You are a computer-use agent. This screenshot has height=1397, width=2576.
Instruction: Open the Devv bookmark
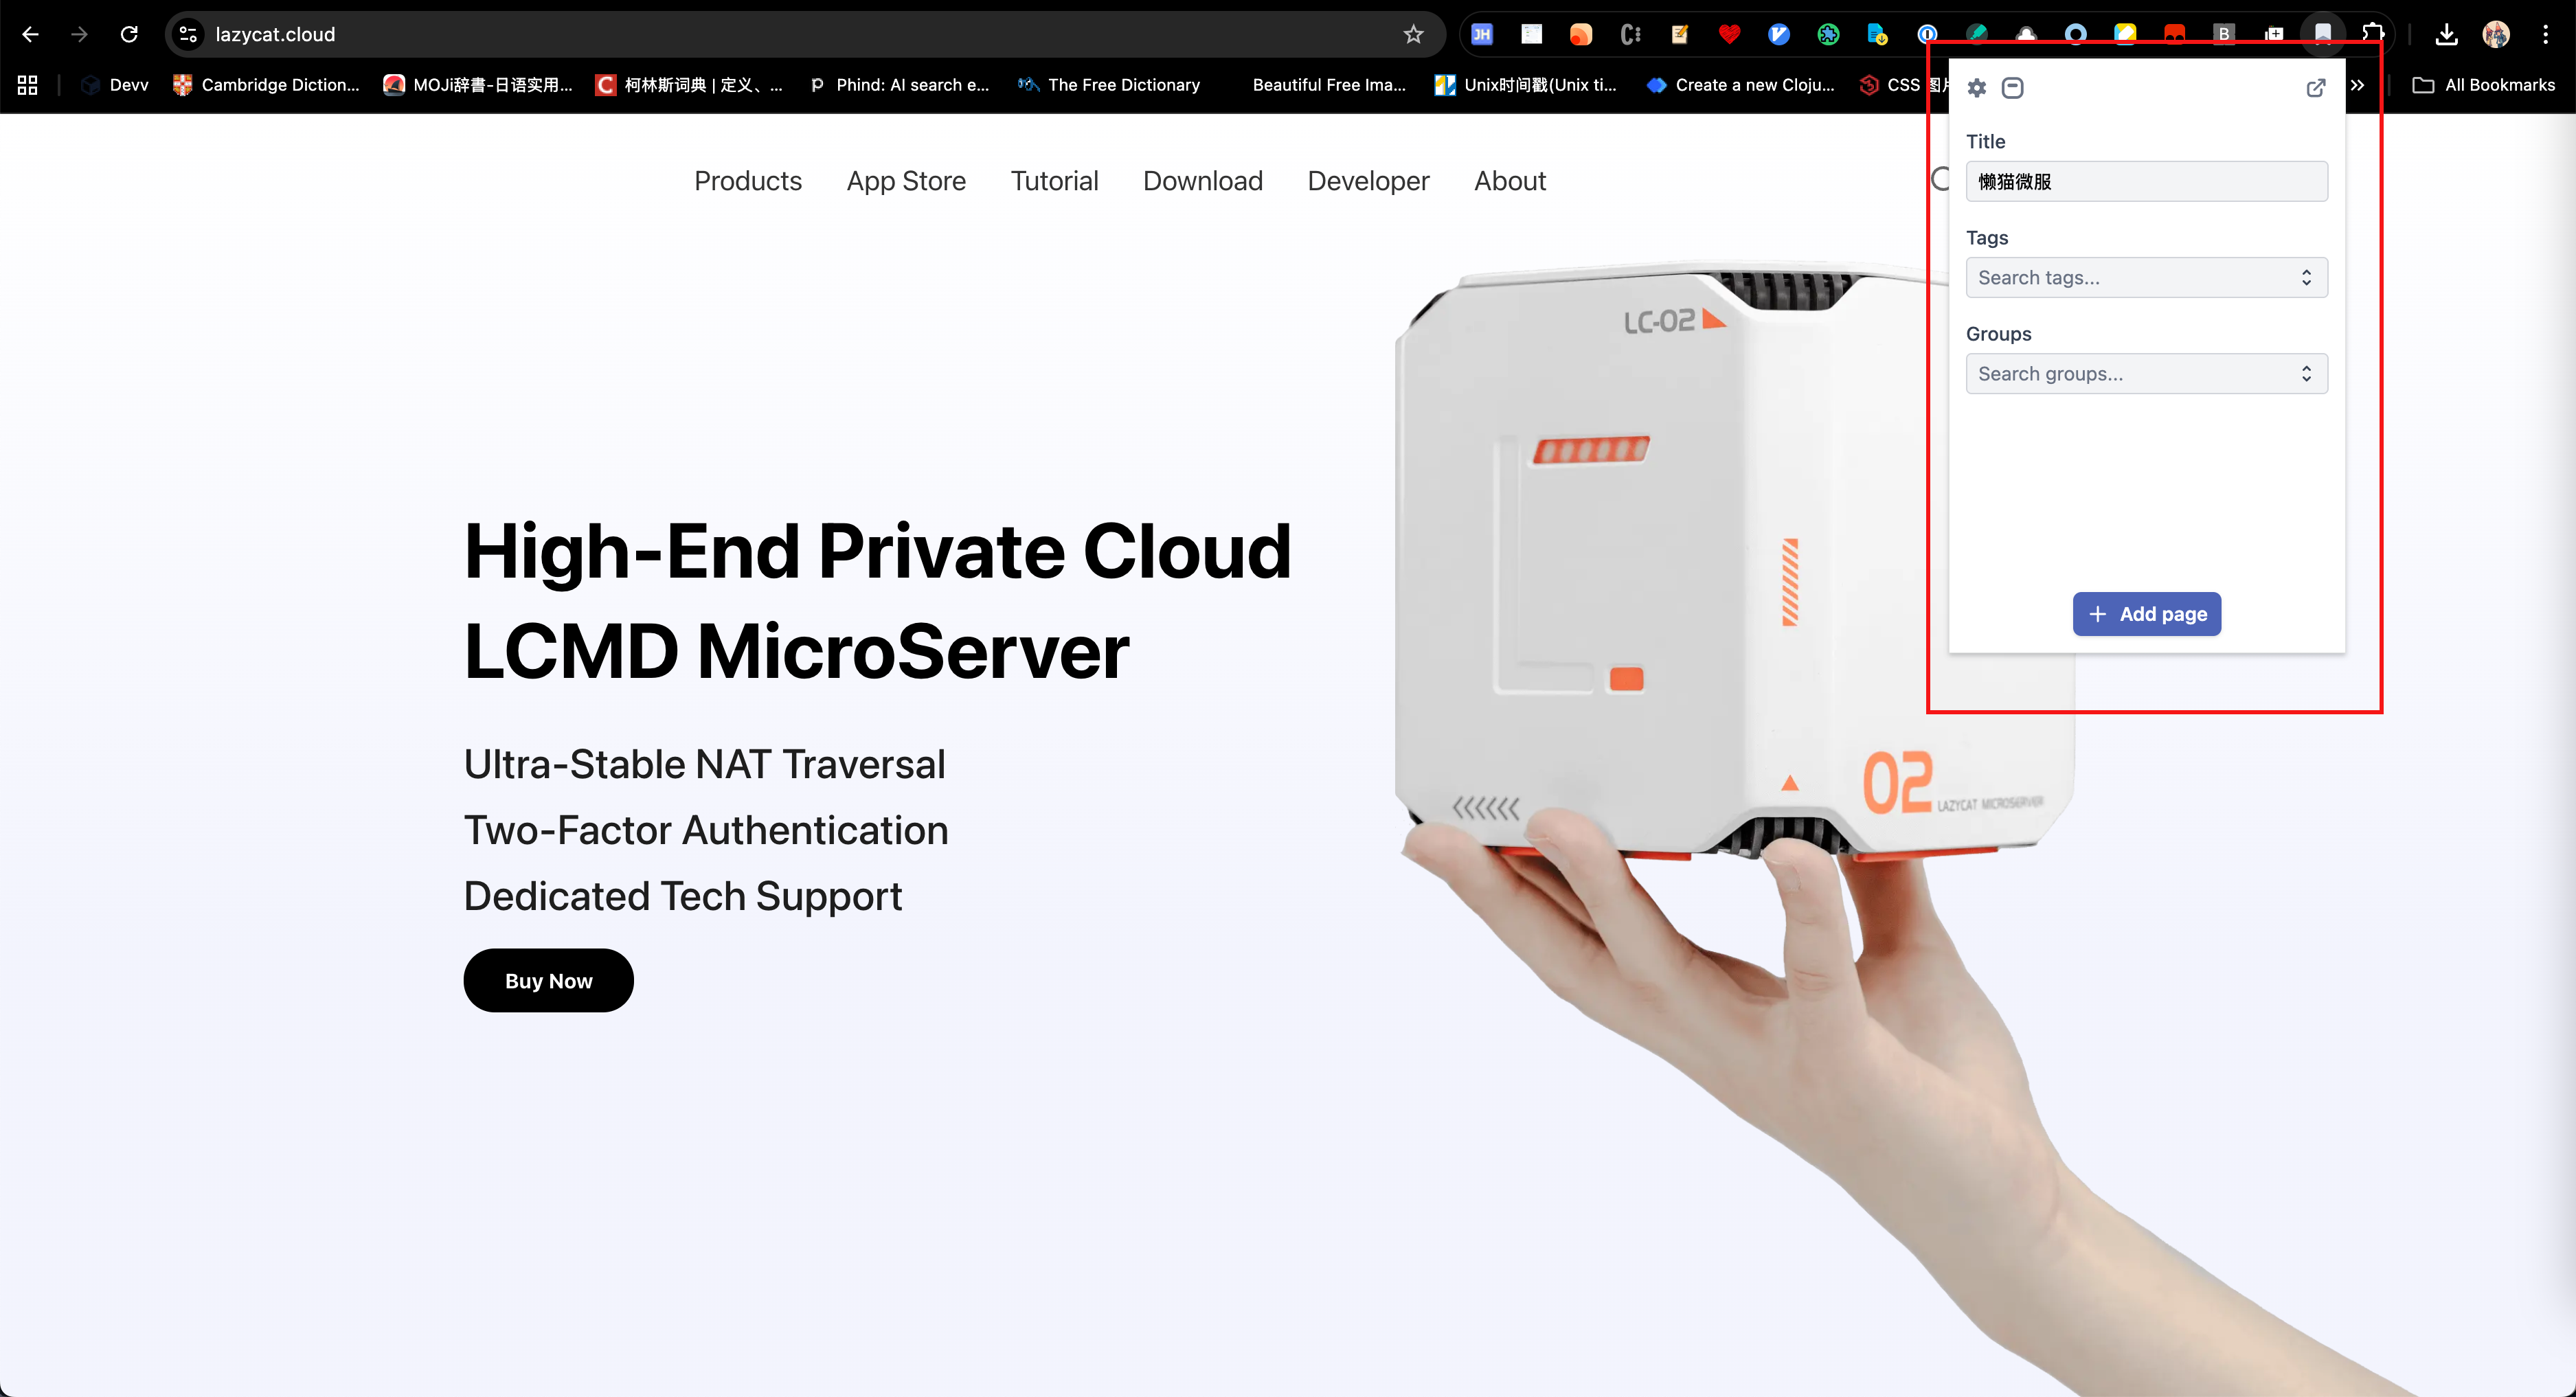click(x=115, y=85)
